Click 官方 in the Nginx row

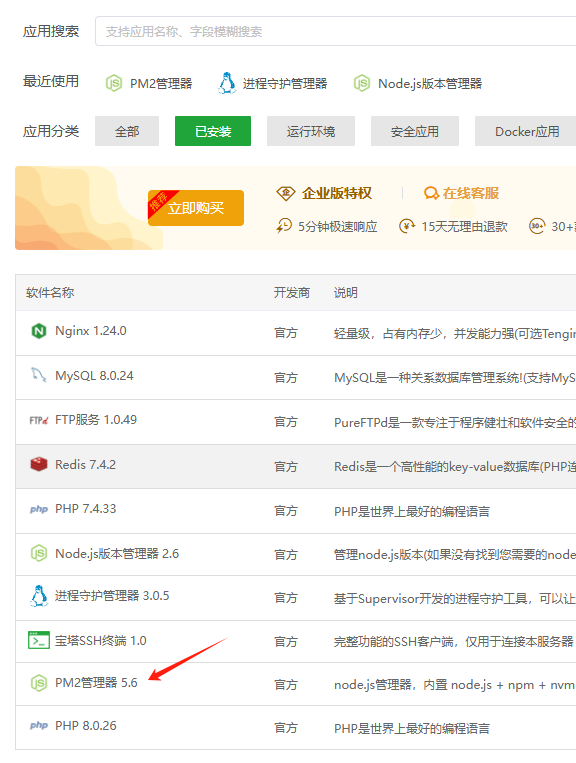click(x=286, y=333)
